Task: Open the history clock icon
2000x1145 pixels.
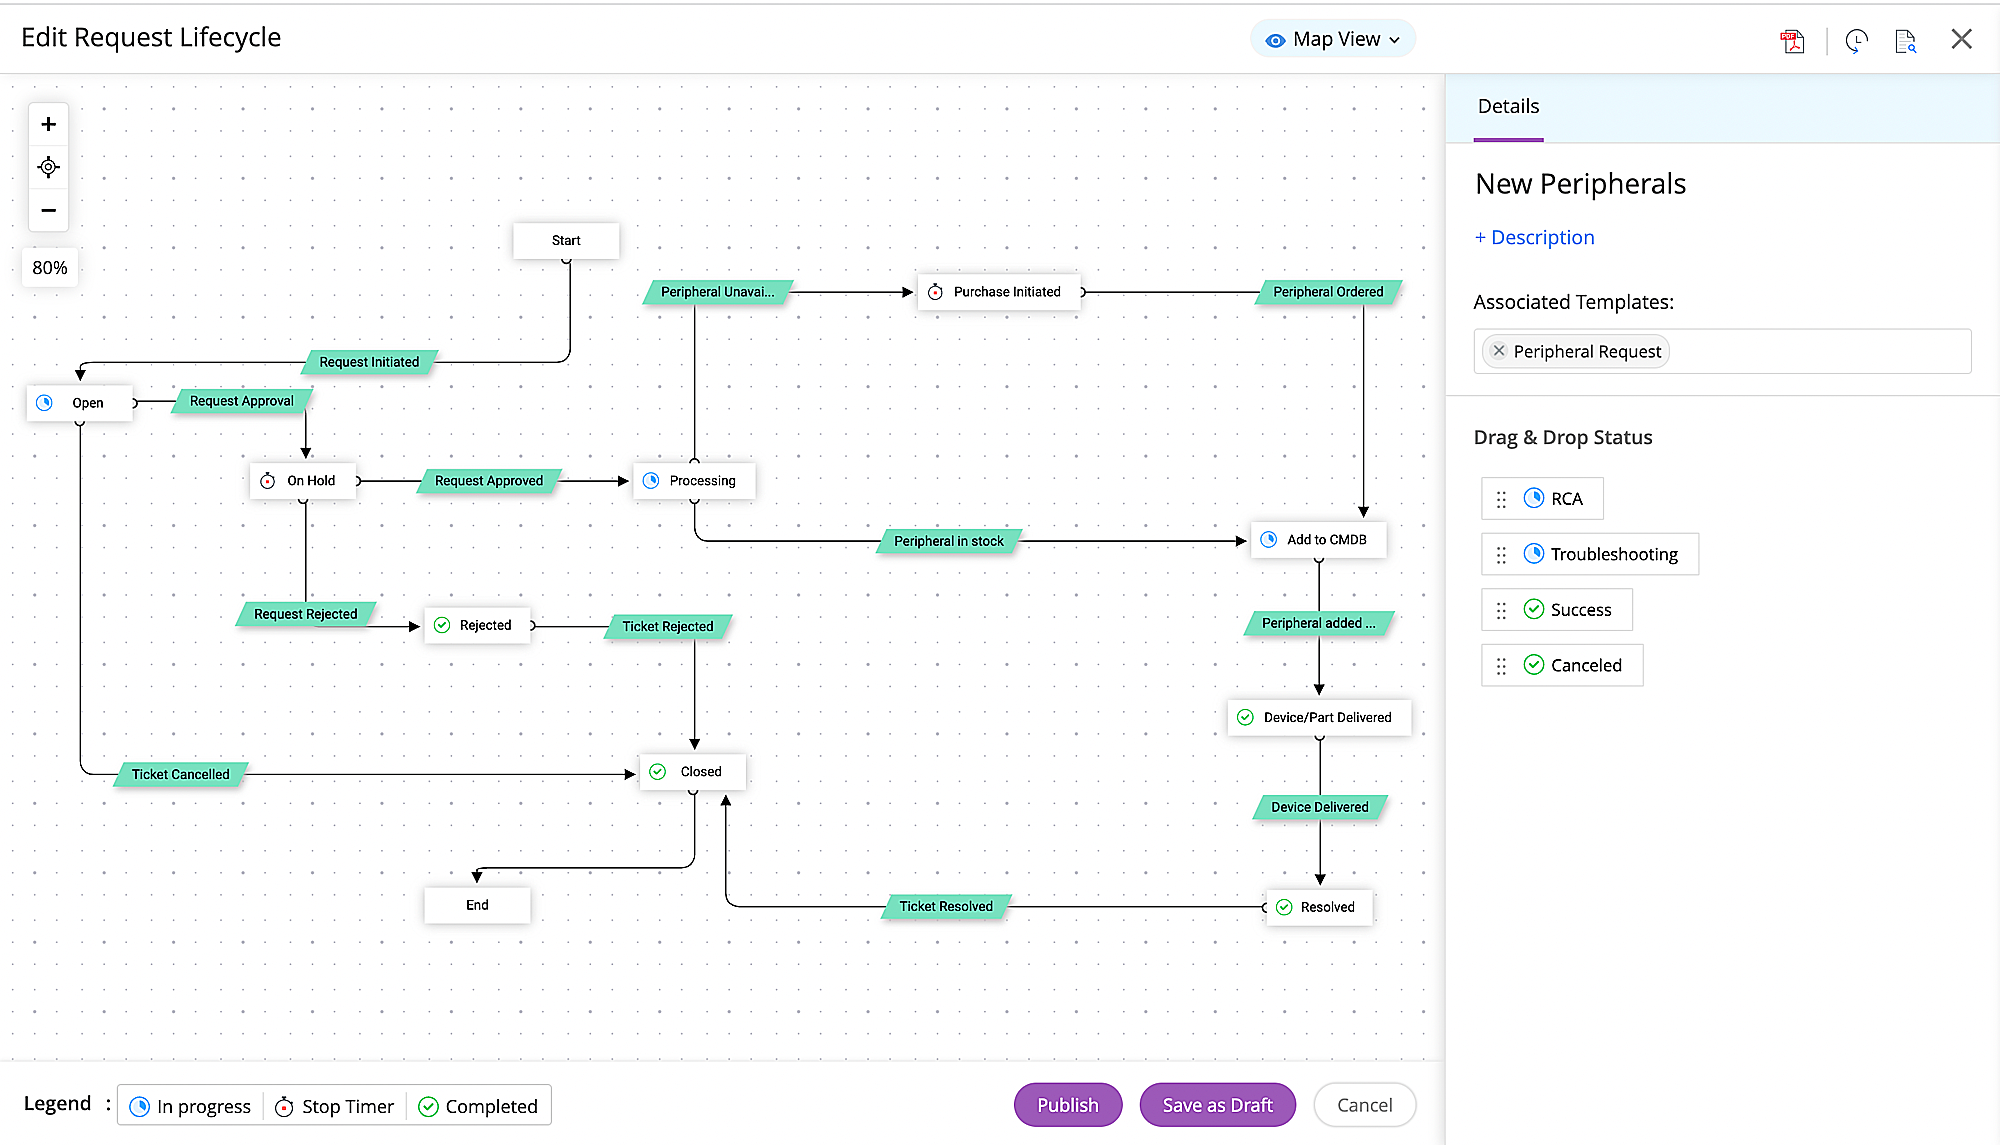Action: pos(1856,41)
